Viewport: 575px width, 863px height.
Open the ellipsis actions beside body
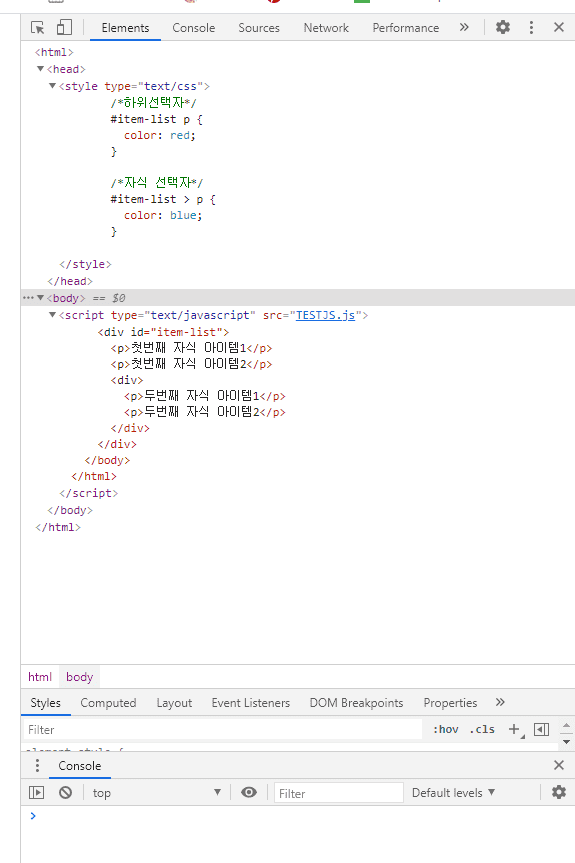[28, 298]
